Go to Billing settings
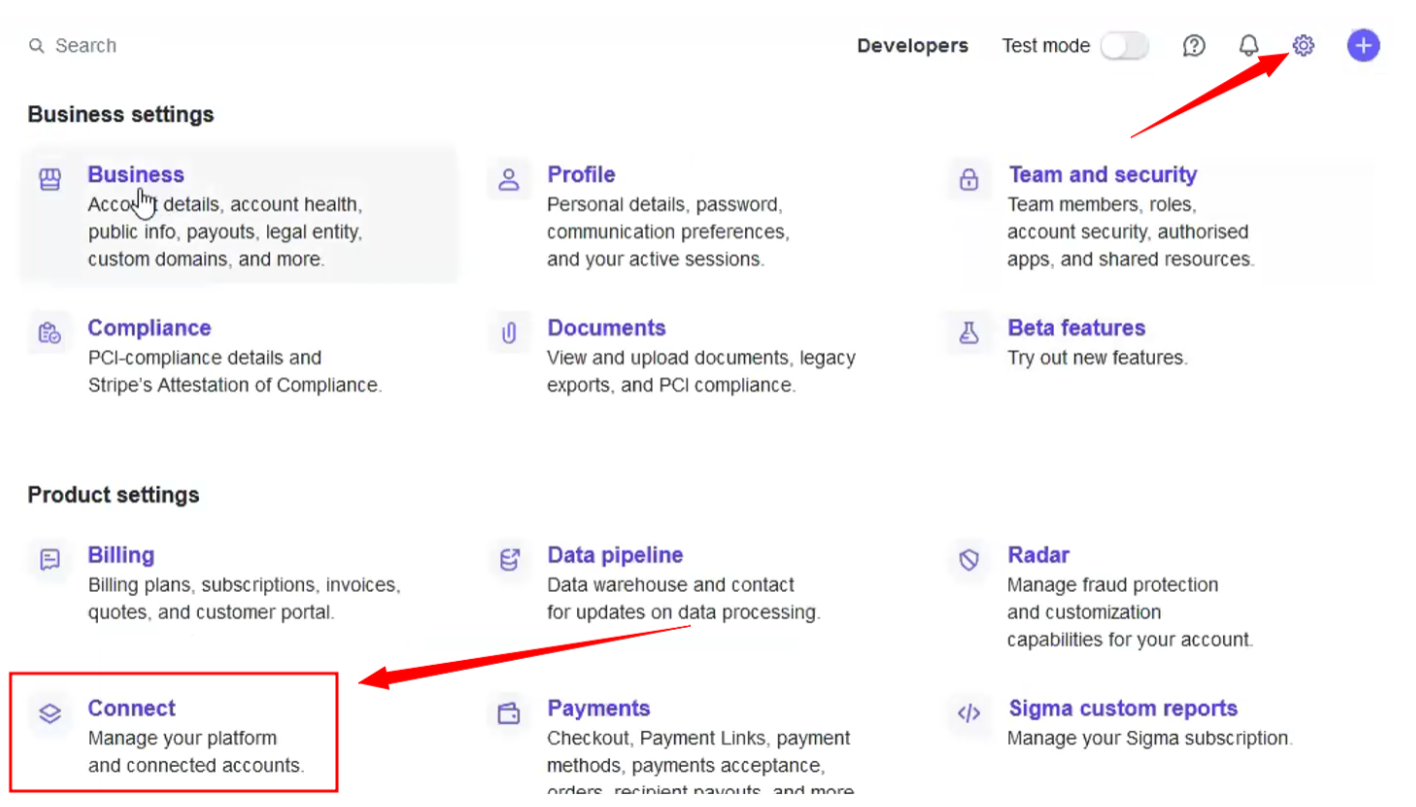The height and width of the screenshot is (807, 1416). [x=121, y=555]
